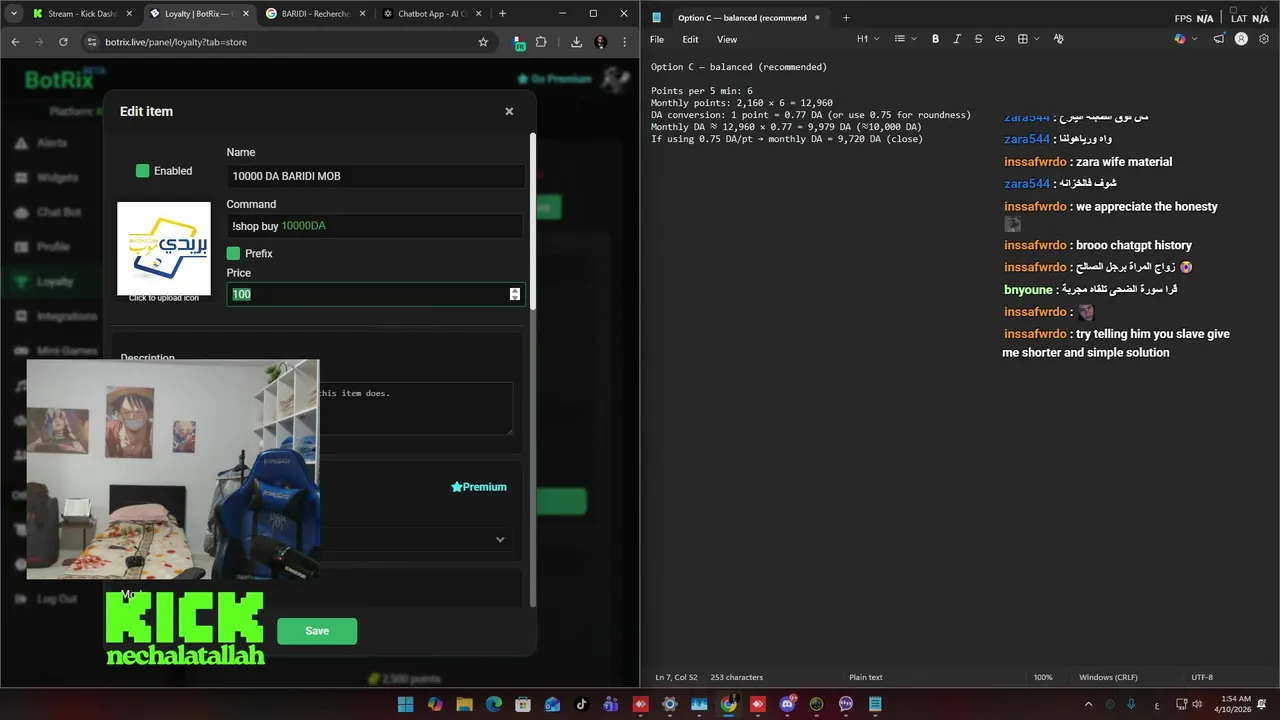Click the Command field with 10000DA
Screen dimensions: 1280x720
(375, 226)
